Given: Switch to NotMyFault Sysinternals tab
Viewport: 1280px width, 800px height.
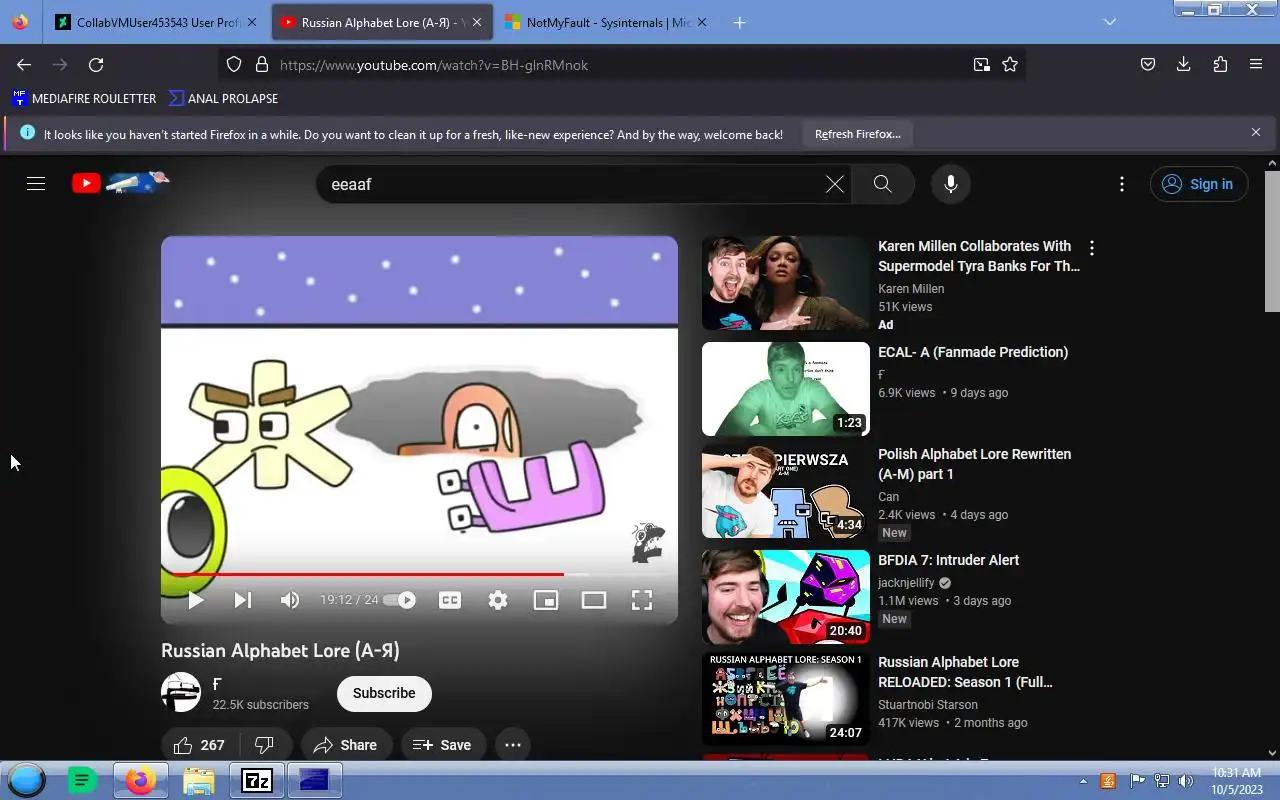Looking at the screenshot, I should (x=608, y=22).
